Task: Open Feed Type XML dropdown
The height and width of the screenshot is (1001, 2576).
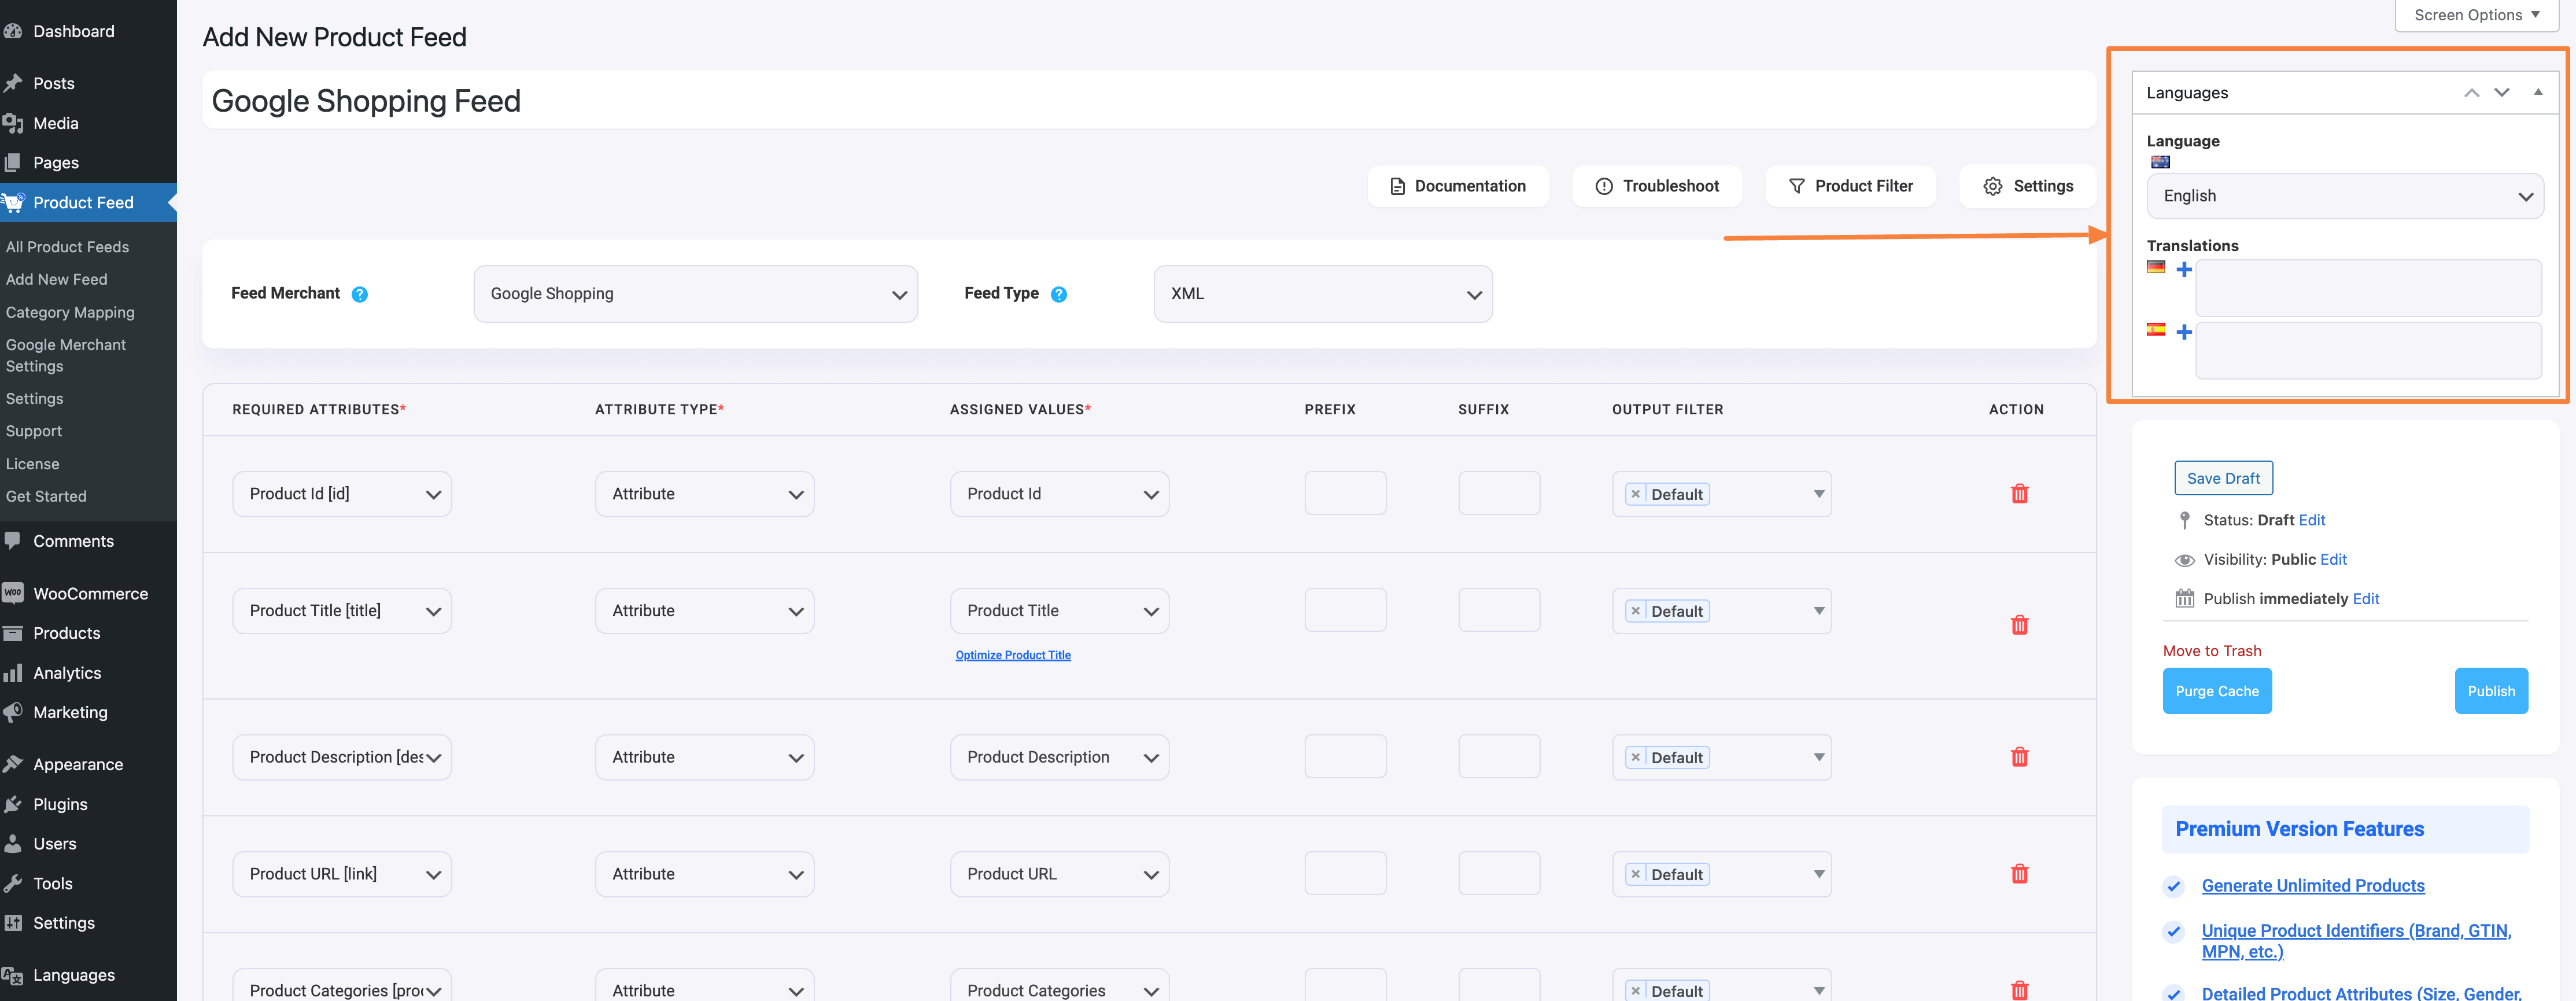Action: coord(1322,294)
